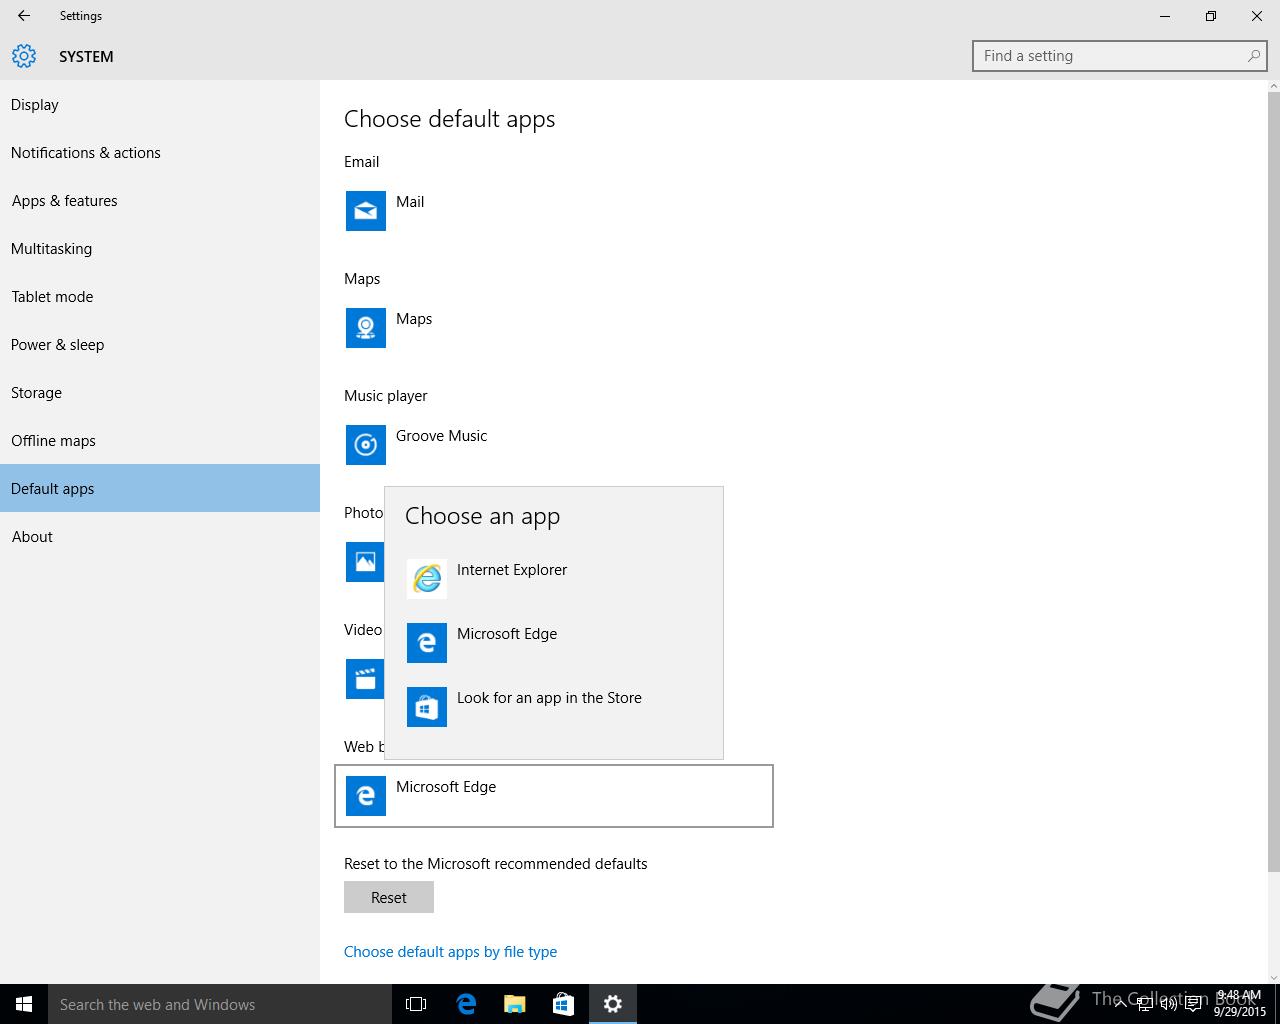Click the Store icon in Choose an app

click(x=427, y=707)
